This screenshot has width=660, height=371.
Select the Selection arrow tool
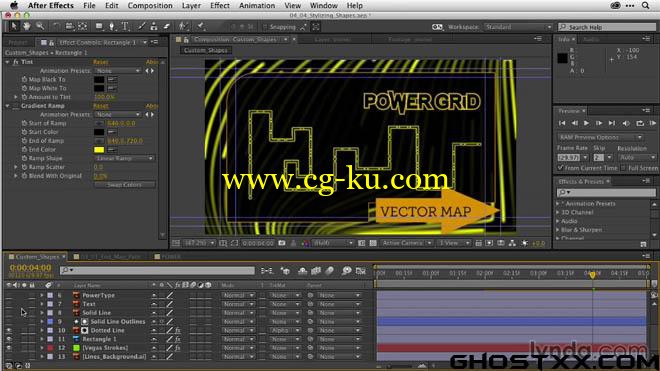[x=14, y=27]
